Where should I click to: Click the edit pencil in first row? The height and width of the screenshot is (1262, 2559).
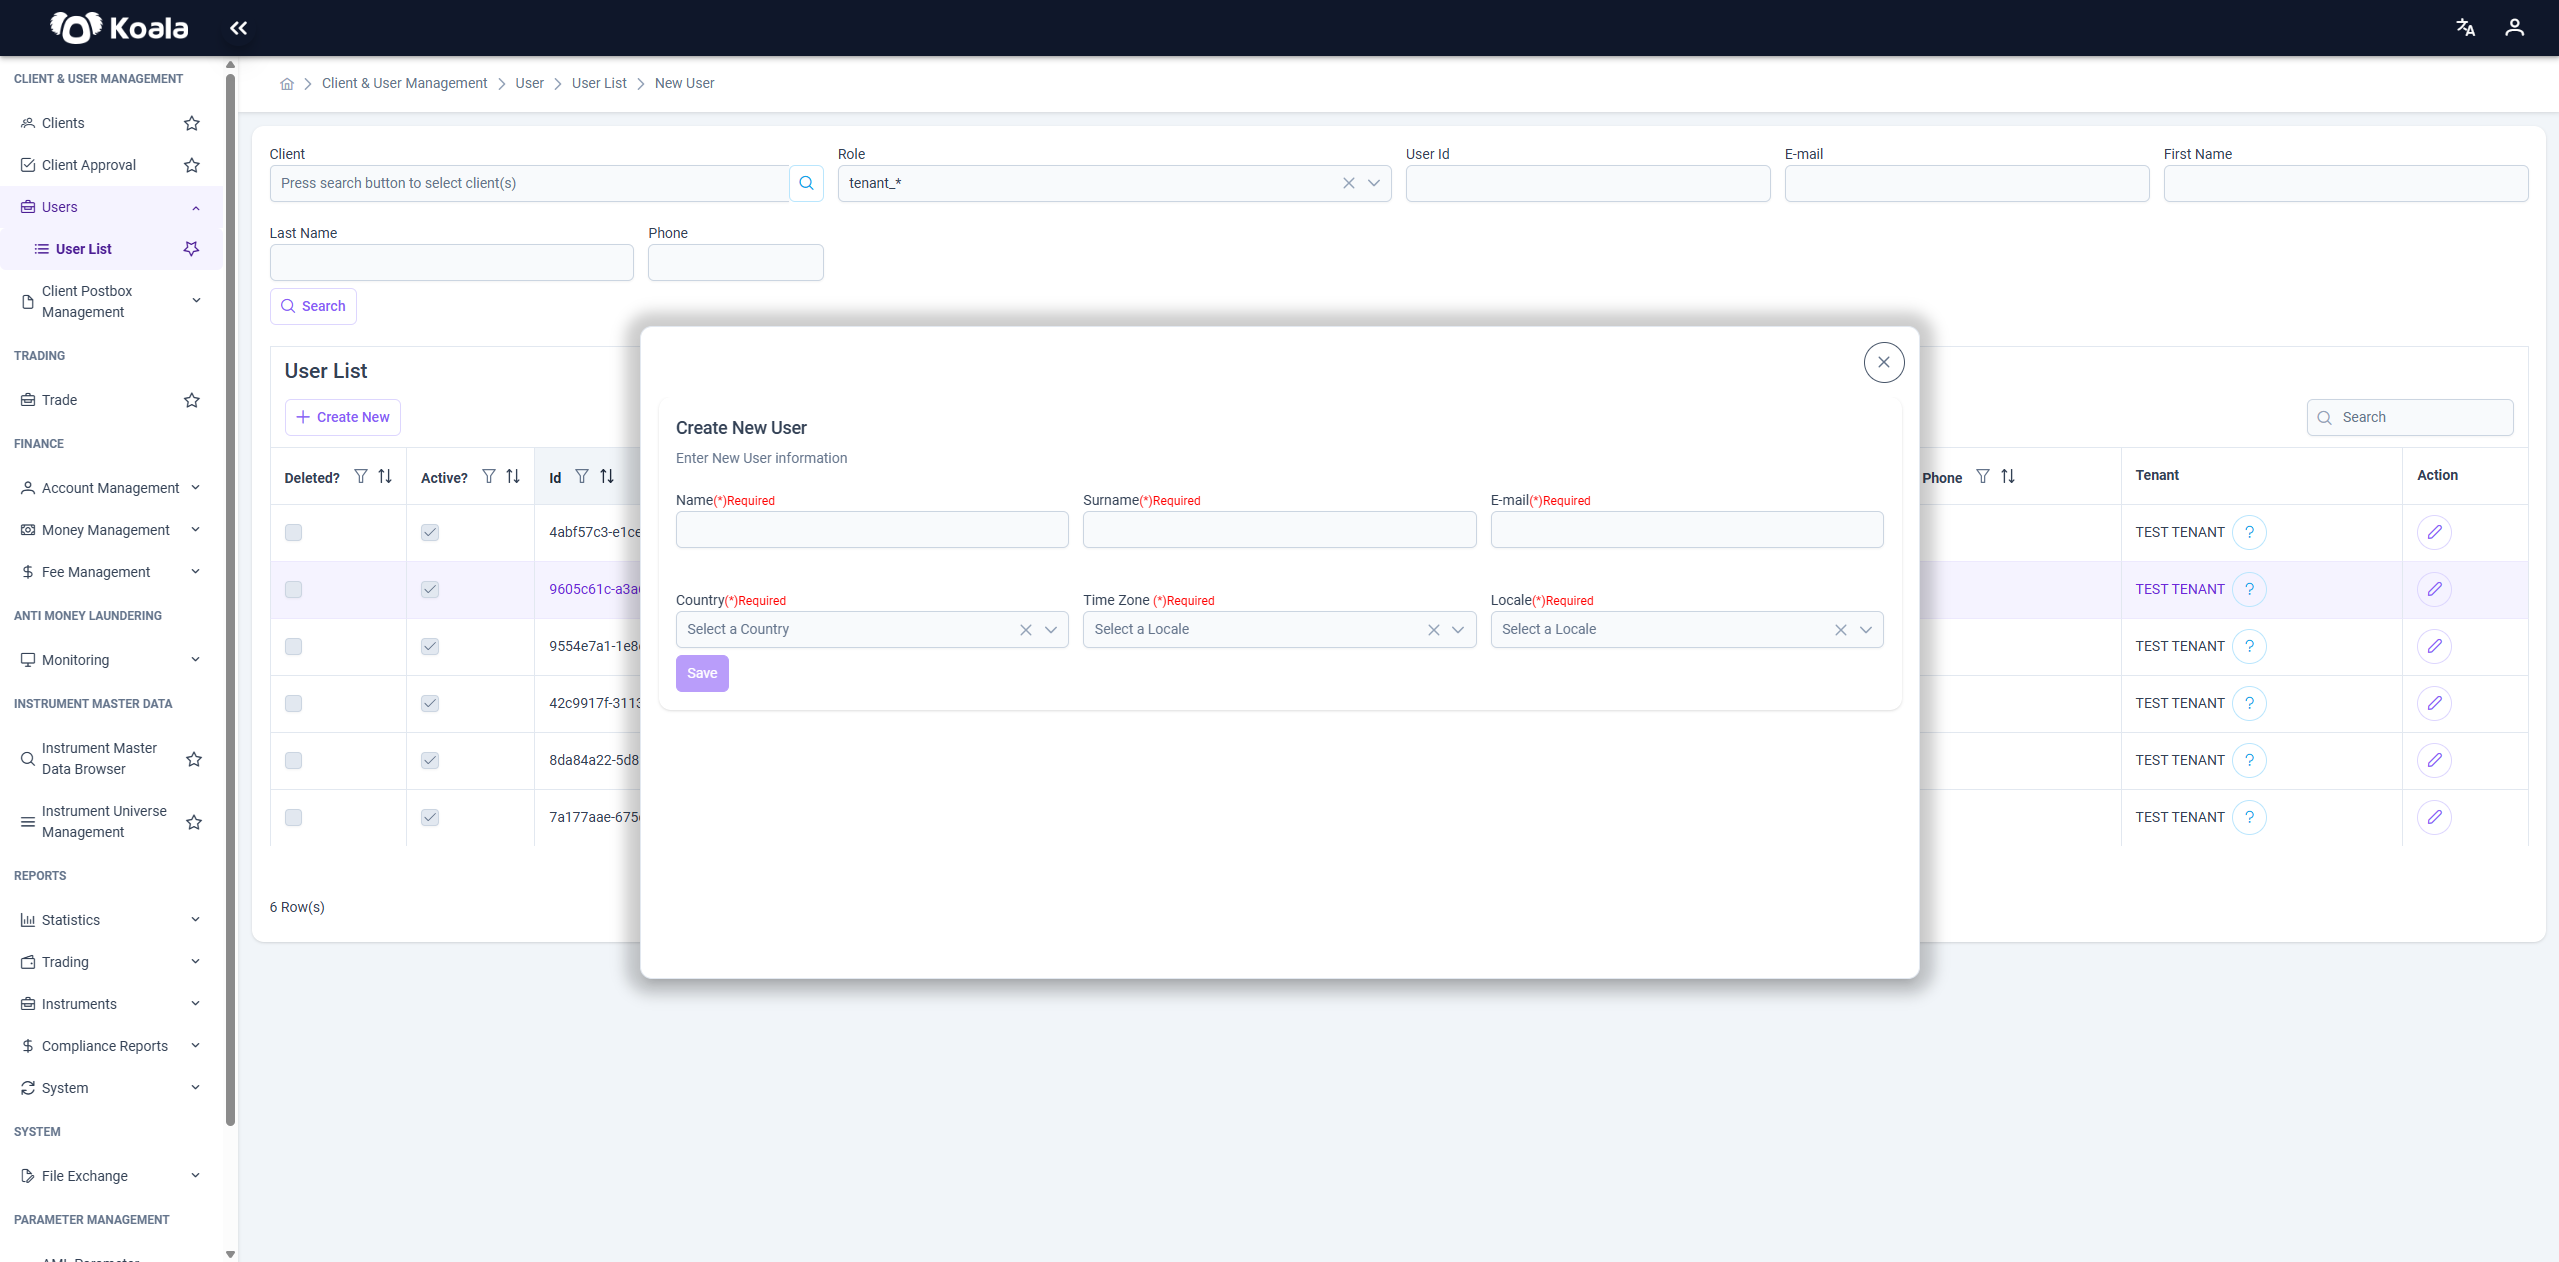(x=2434, y=532)
